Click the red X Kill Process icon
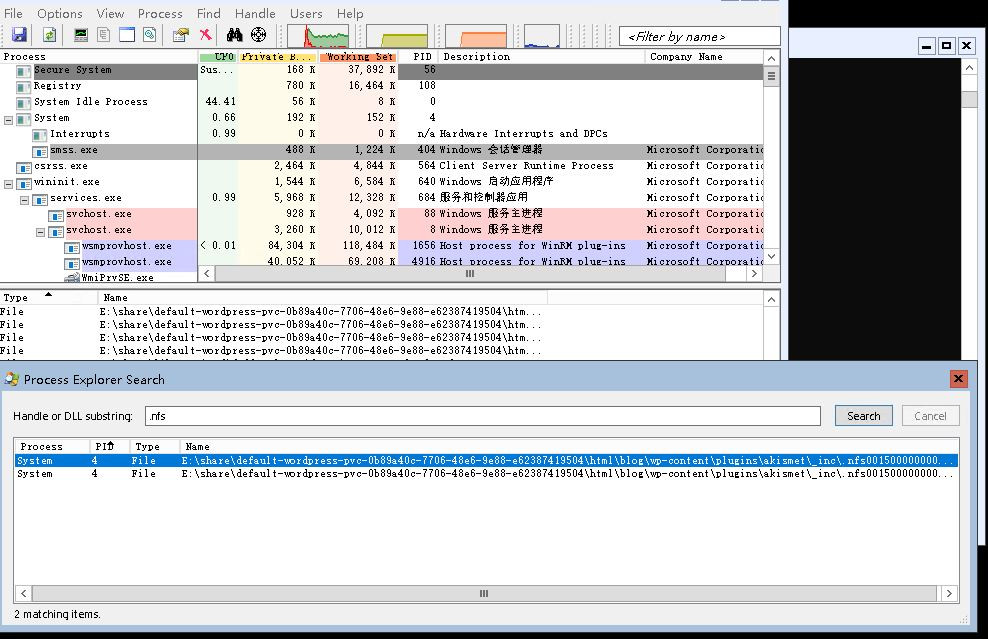This screenshot has width=988, height=639. tap(205, 35)
